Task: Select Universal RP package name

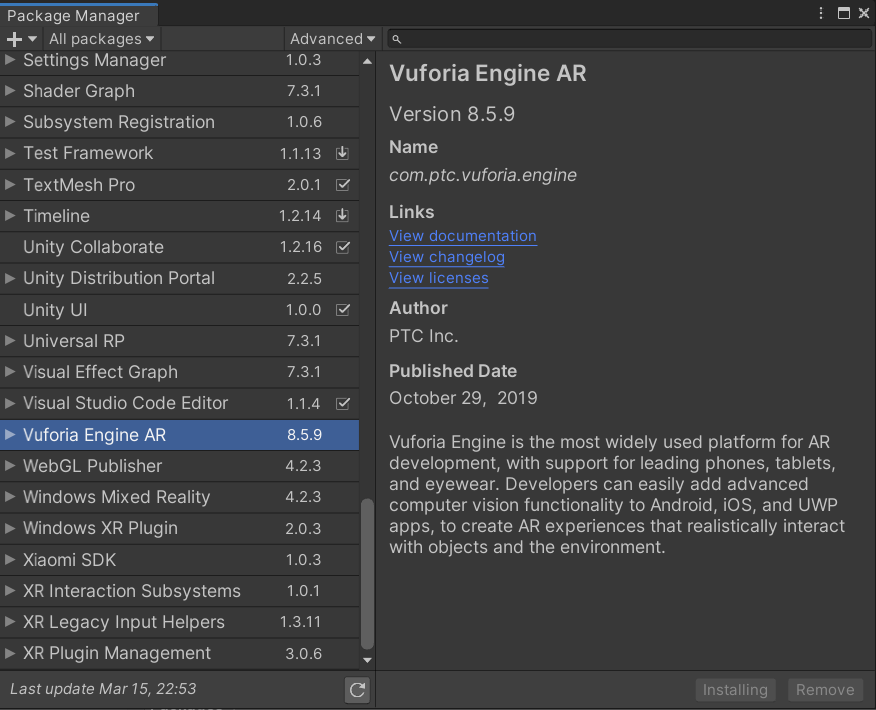Action: click(x=74, y=341)
